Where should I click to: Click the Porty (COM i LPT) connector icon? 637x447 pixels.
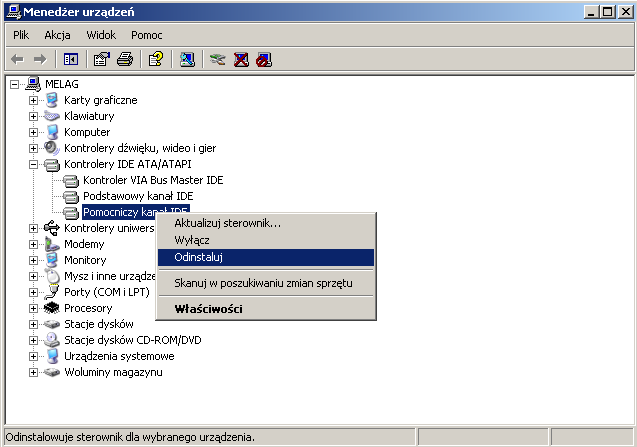pos(52,292)
